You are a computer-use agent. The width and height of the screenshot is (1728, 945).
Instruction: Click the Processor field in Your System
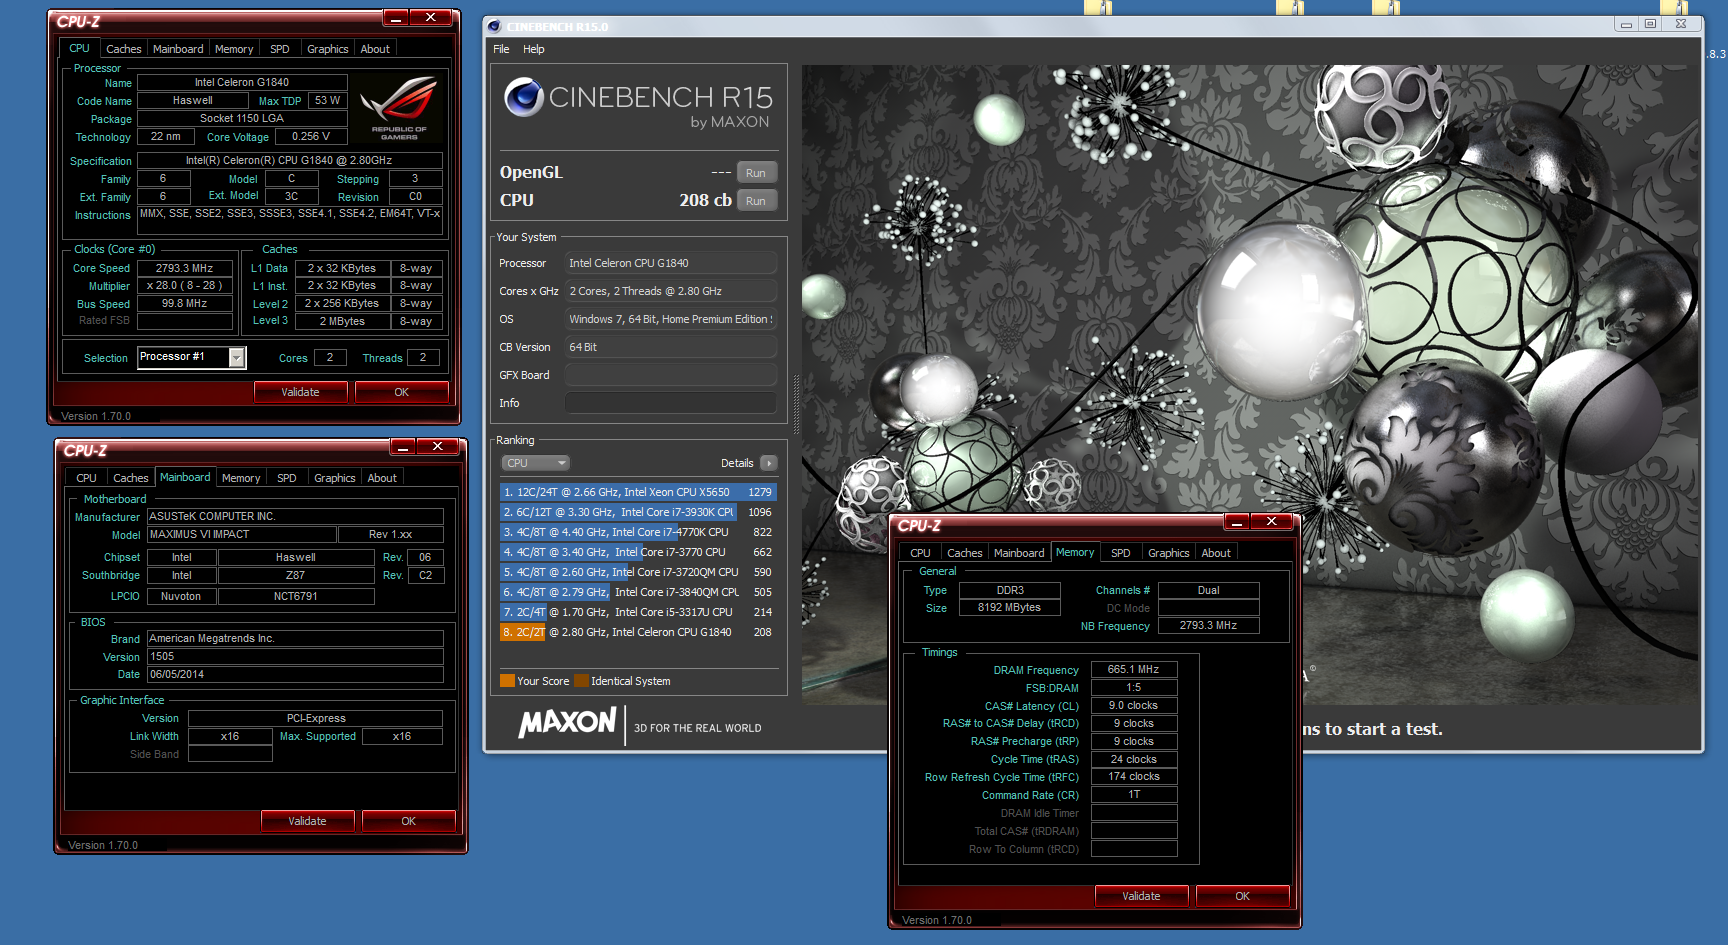coord(670,263)
